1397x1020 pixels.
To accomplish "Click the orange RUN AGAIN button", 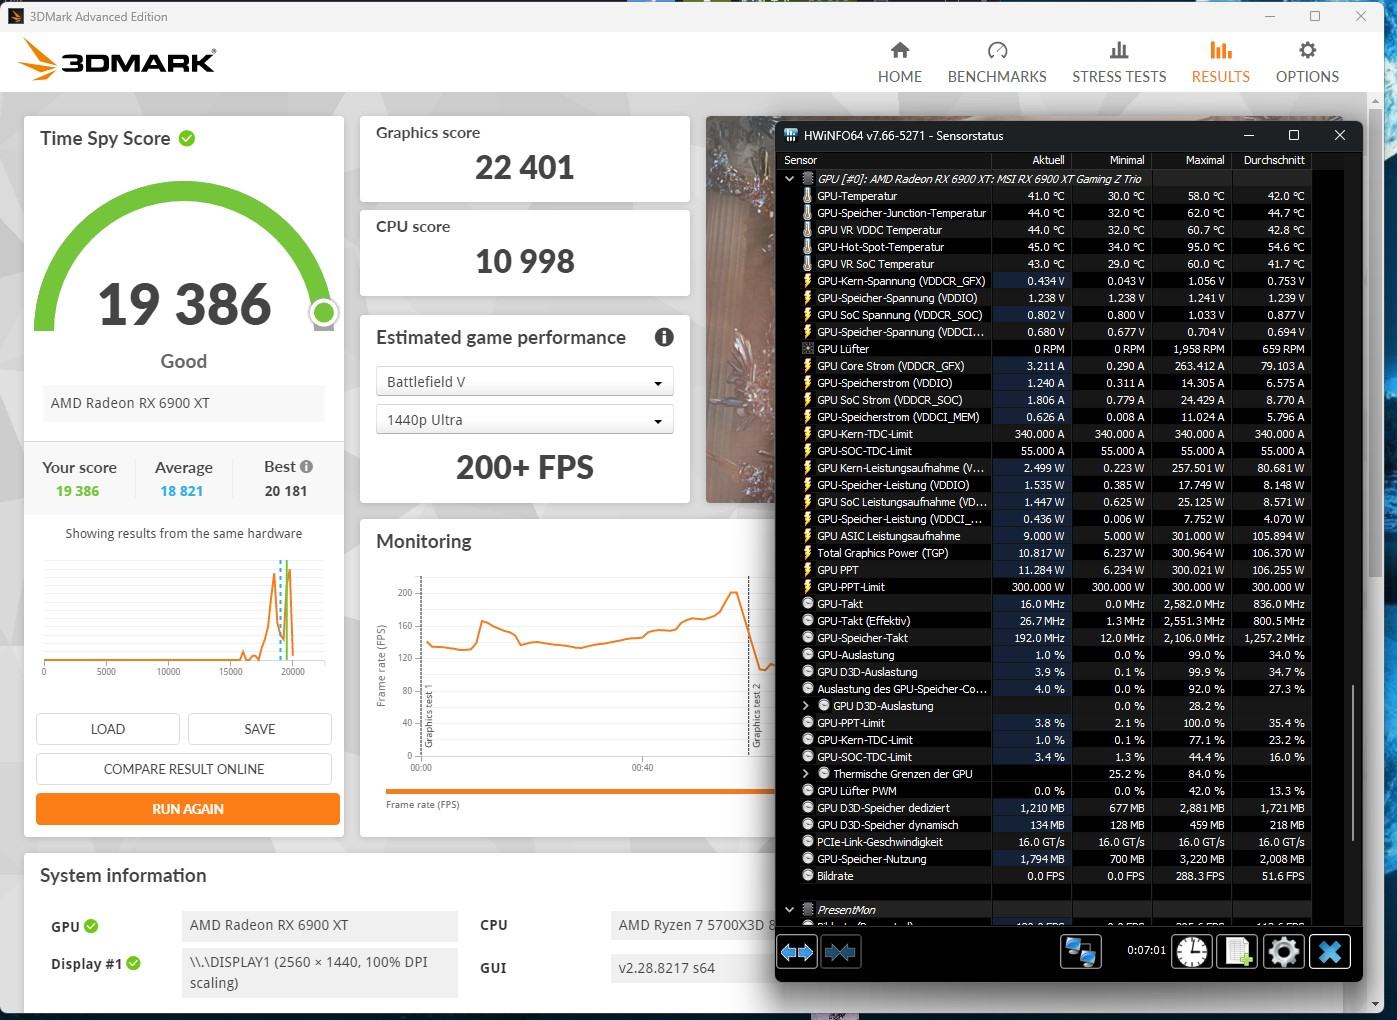I will tap(188, 809).
